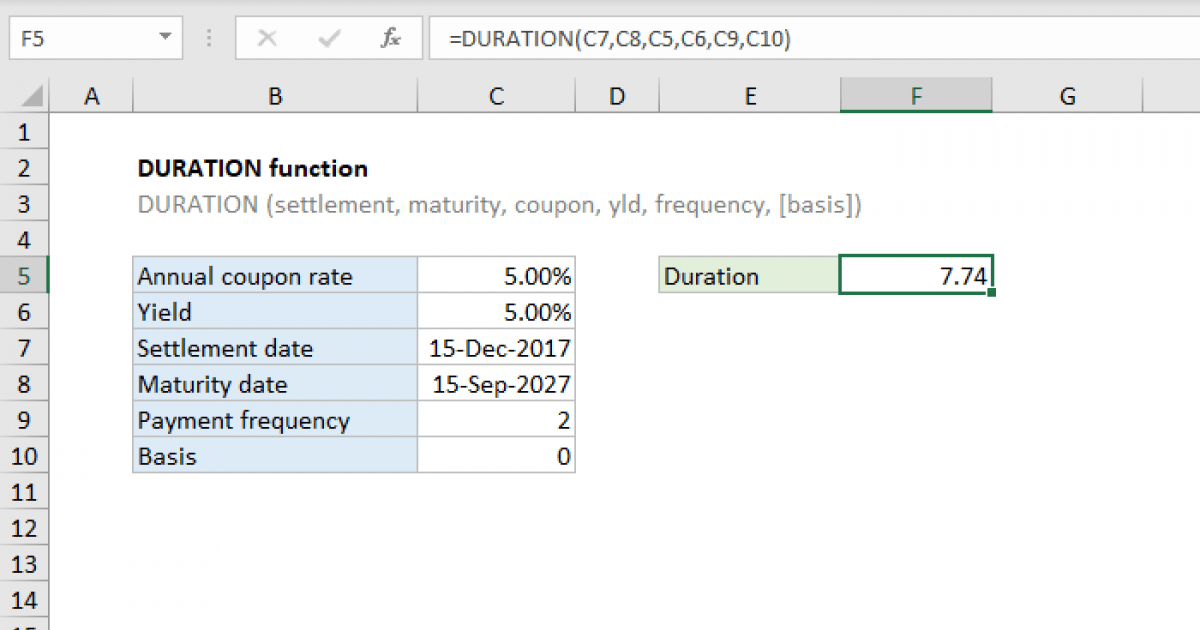The width and height of the screenshot is (1200, 630).
Task: Select the Duration label cell
Action: pyautogui.click(x=748, y=275)
